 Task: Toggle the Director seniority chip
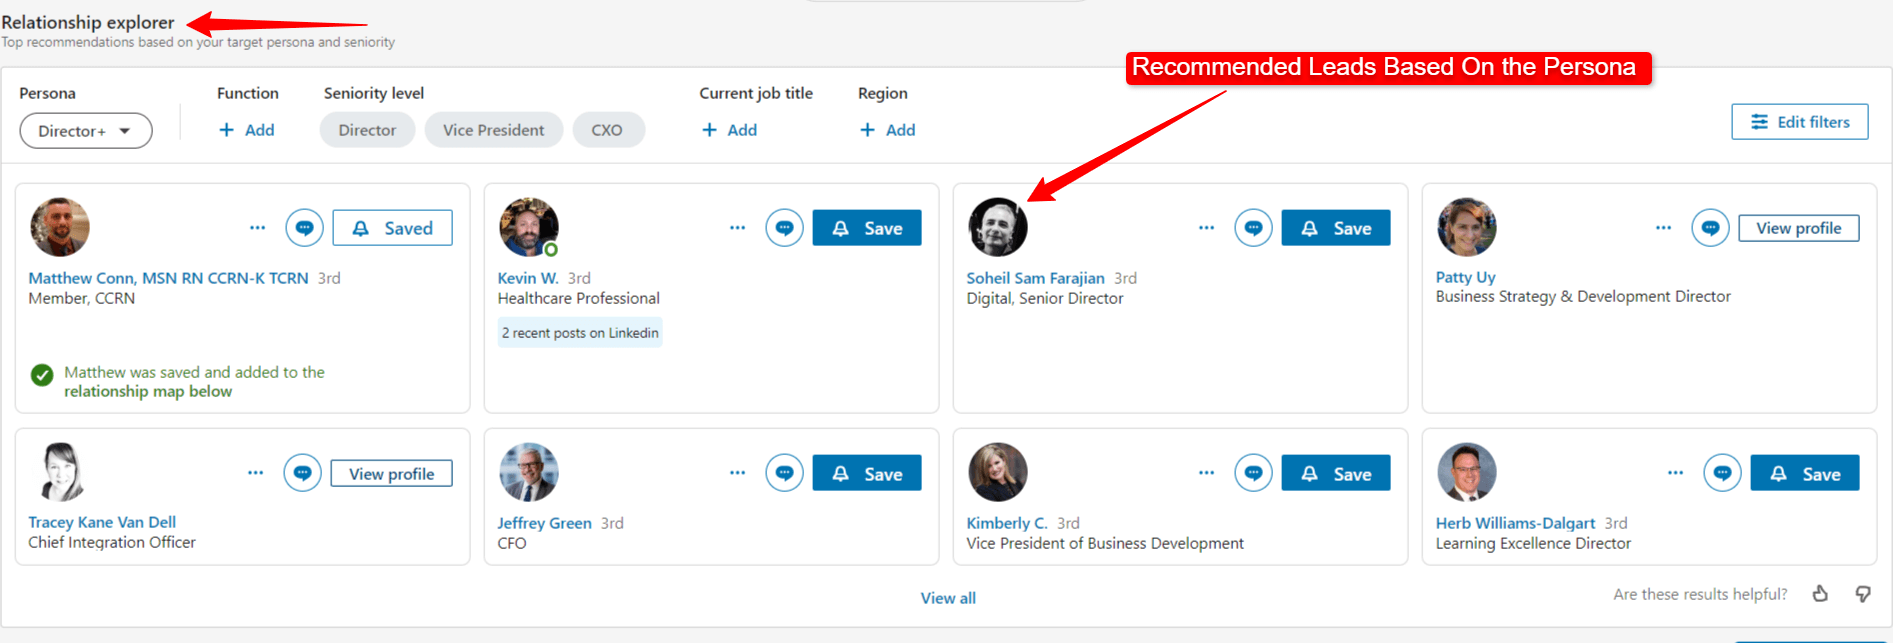367,130
